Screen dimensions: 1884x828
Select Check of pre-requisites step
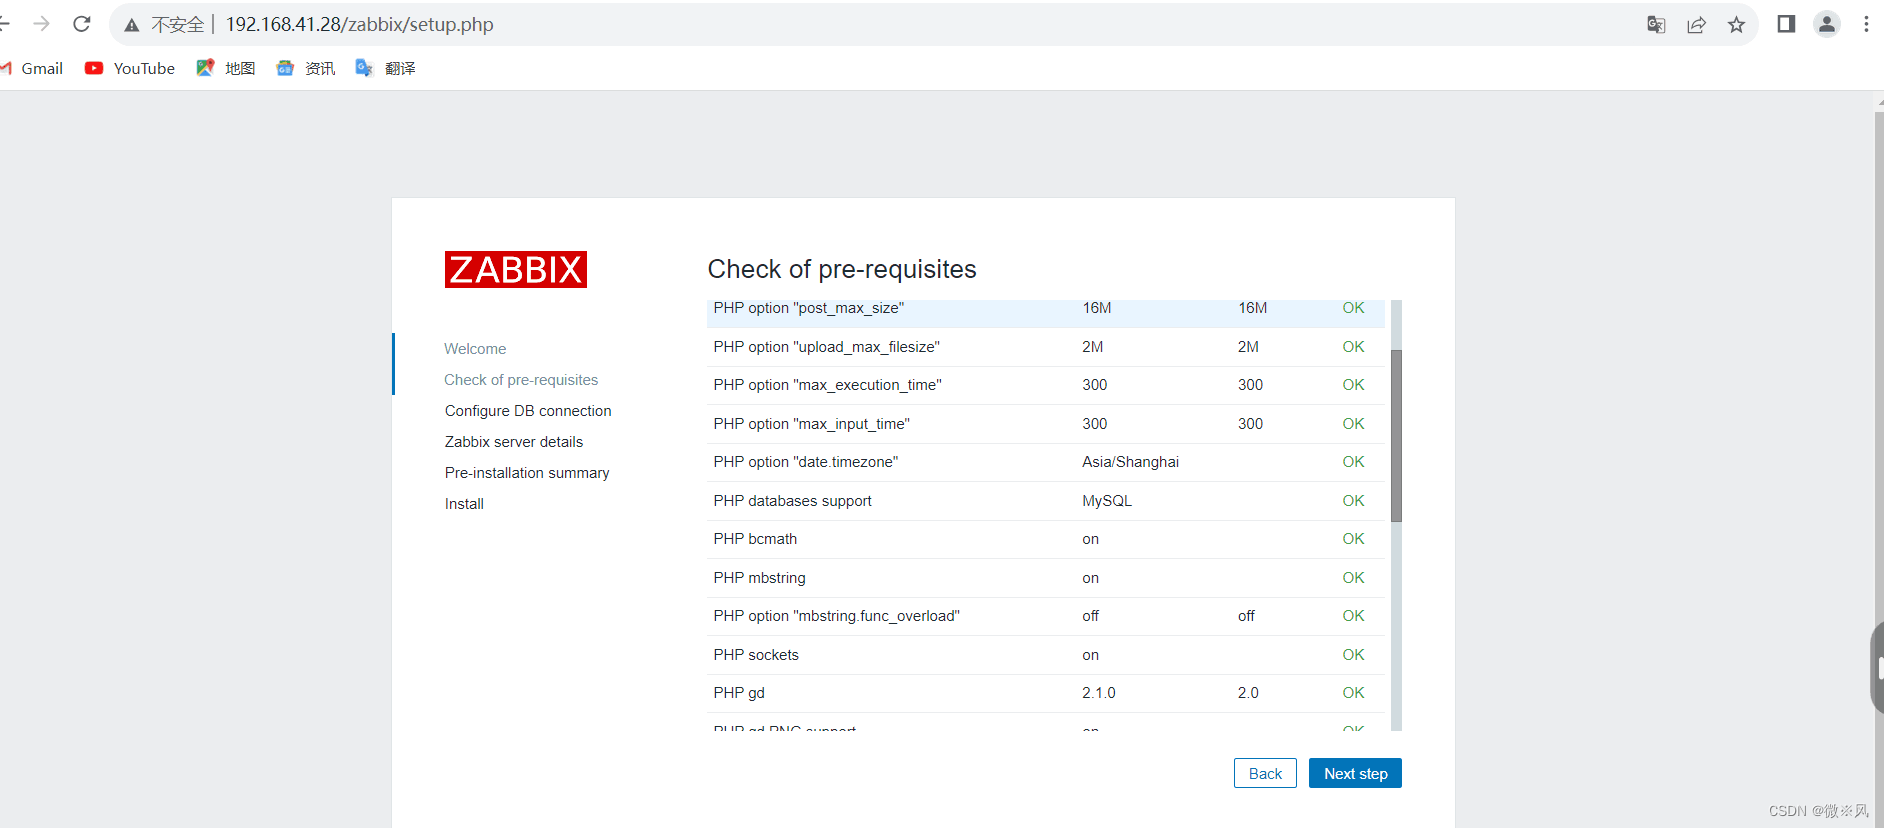(x=521, y=380)
